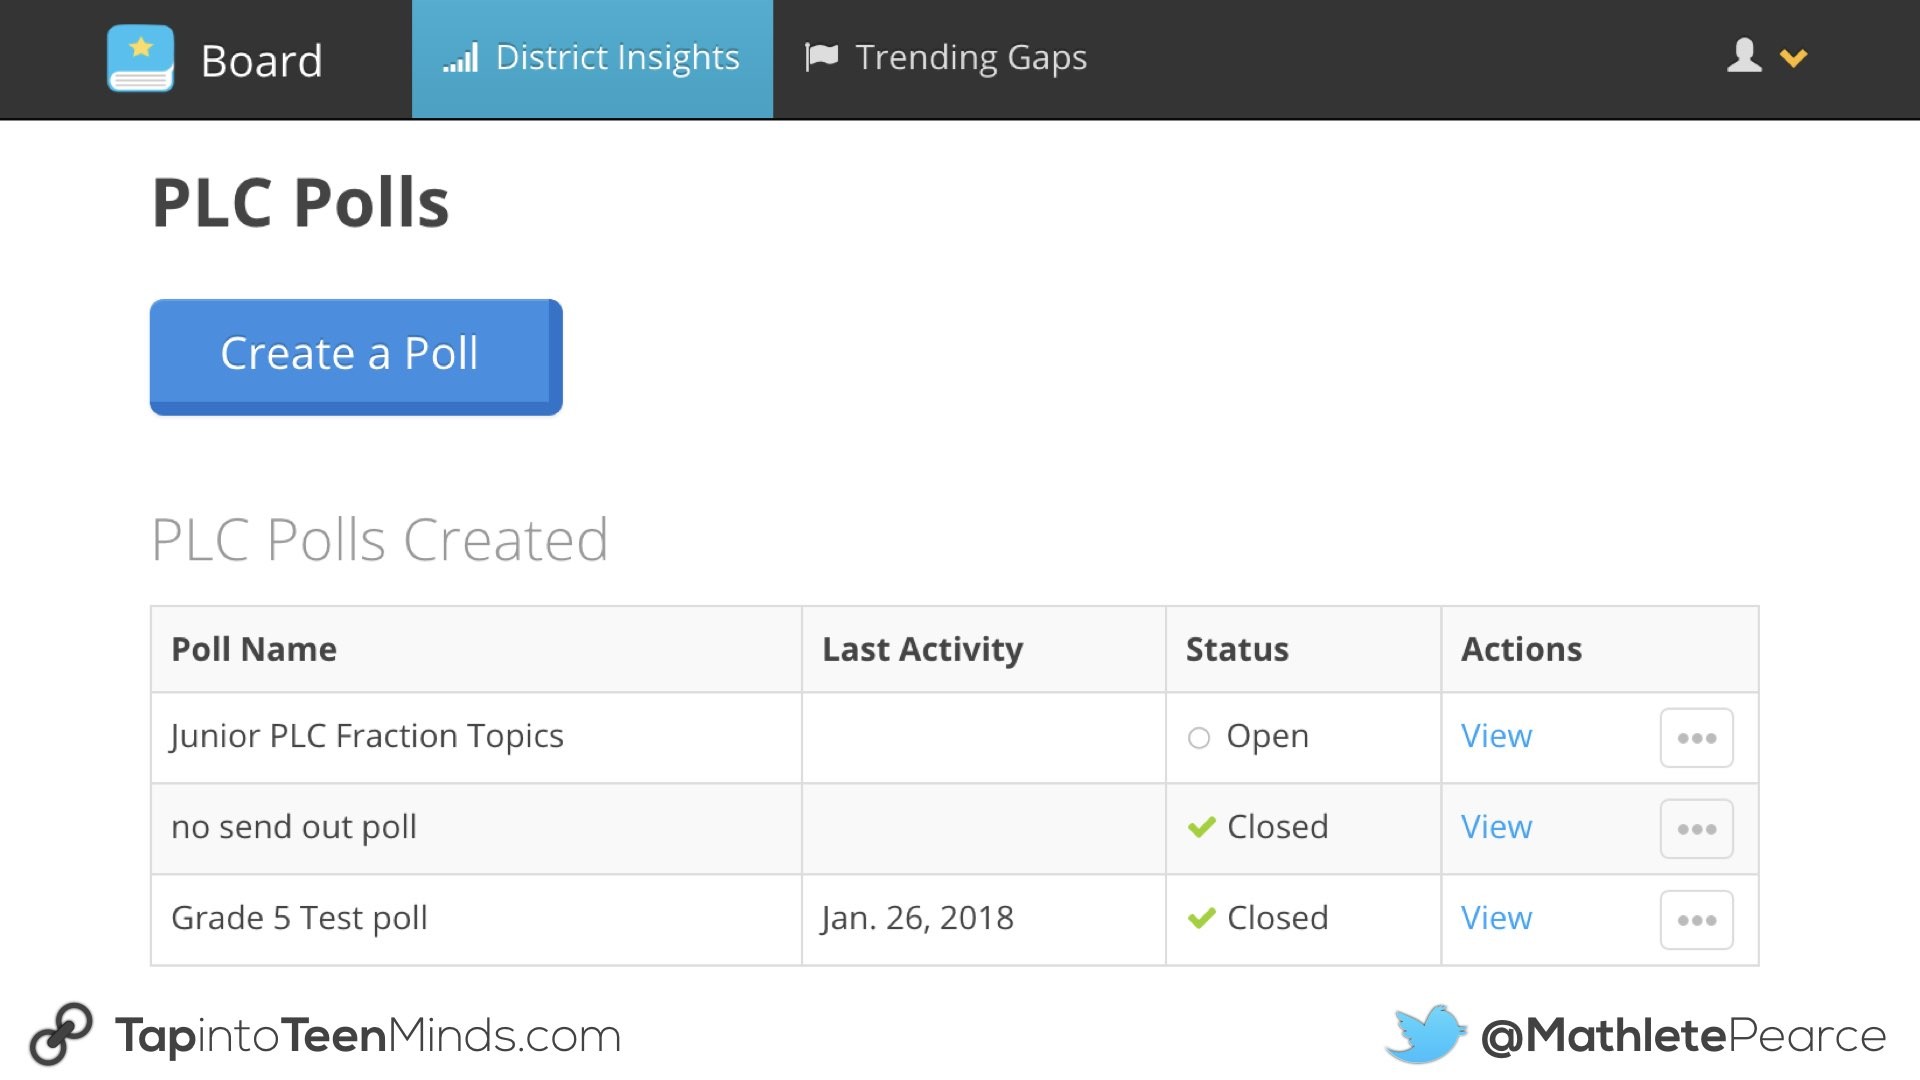Open more actions for Grade 5 Test poll
This screenshot has height=1080, width=1920.
(x=1696, y=920)
